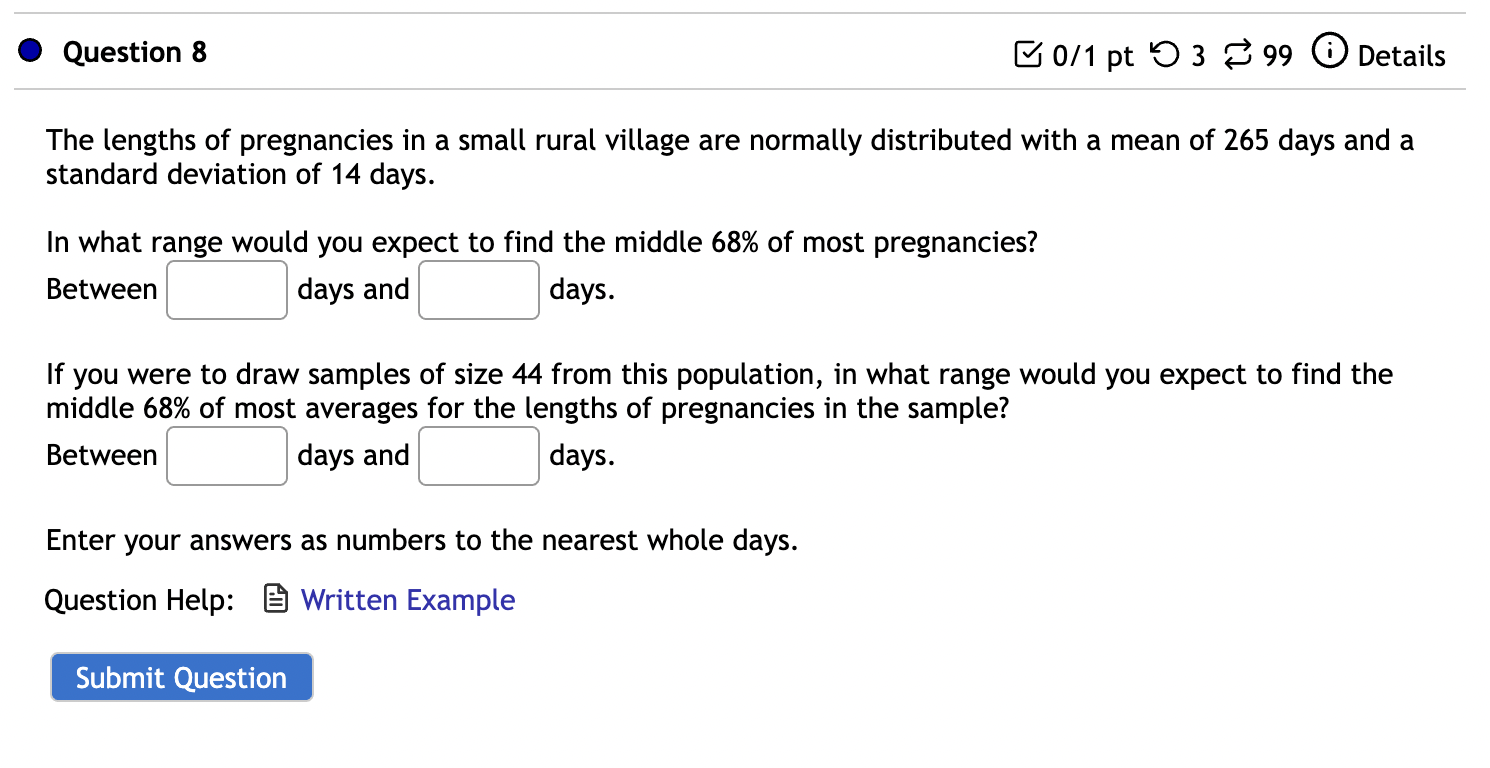Click the 0/1 pt score label

tap(1095, 56)
